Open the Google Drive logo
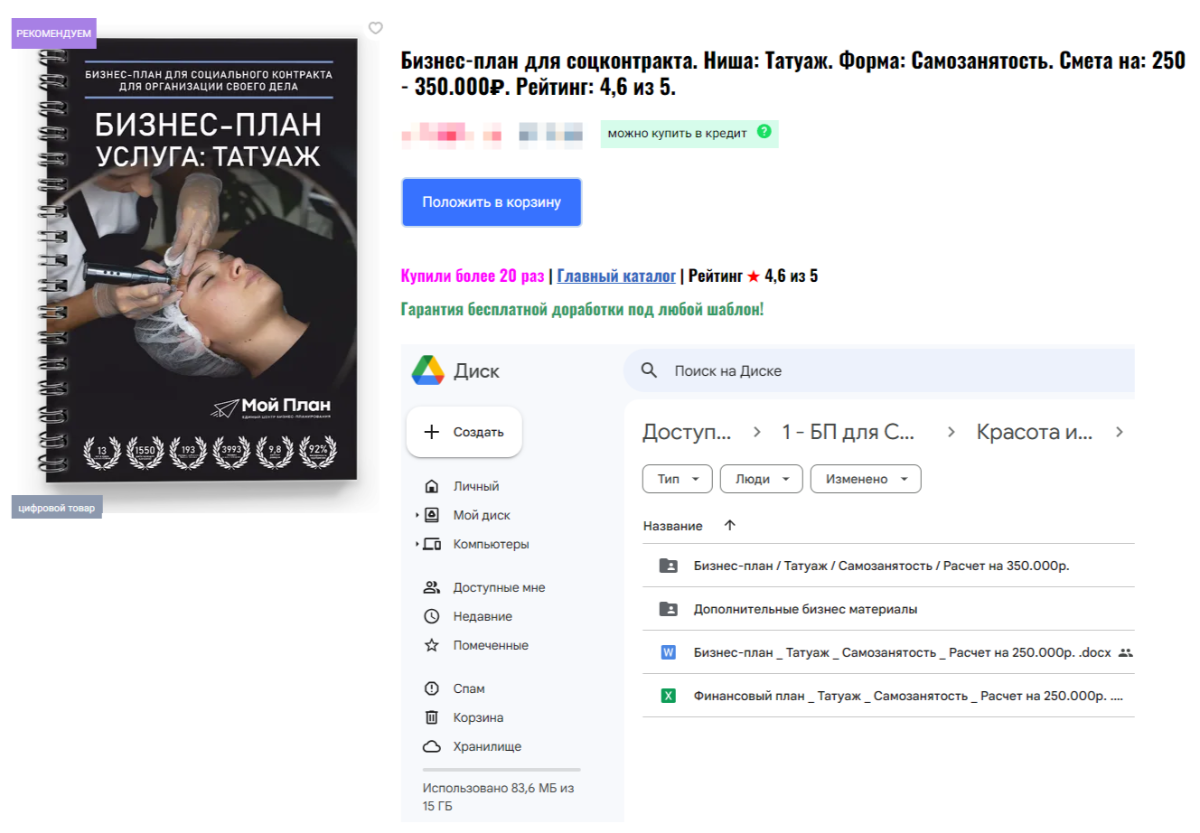This screenshot has width=1200, height=833. (x=428, y=371)
